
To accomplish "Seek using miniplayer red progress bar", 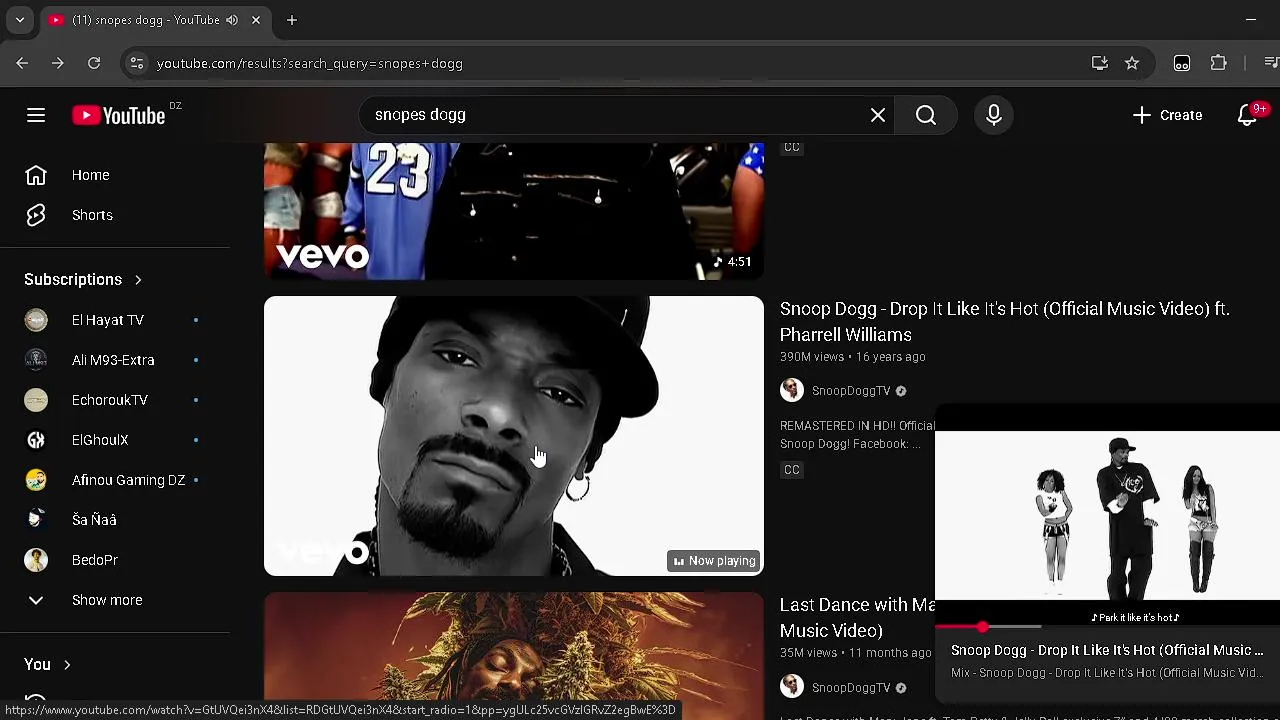I will (x=1108, y=627).
